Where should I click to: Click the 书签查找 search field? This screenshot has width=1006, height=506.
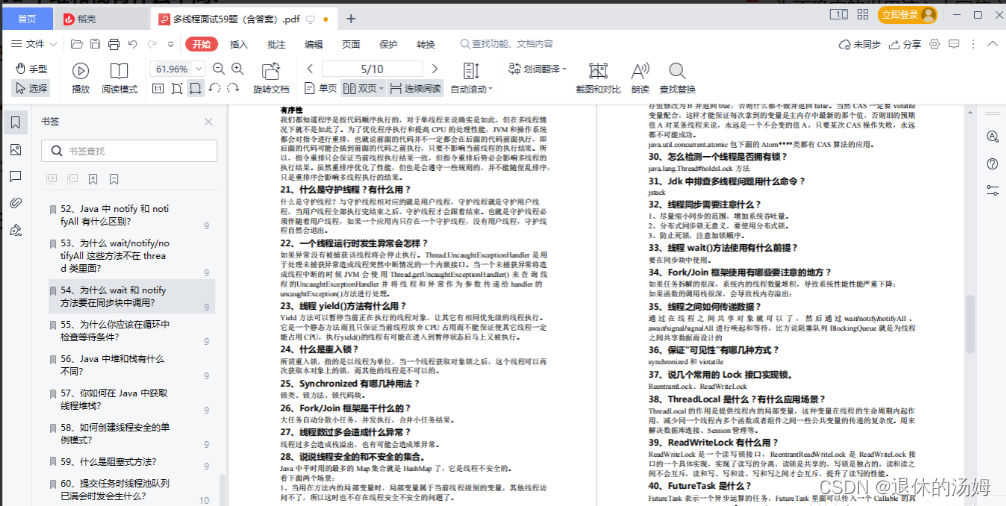tap(127, 151)
